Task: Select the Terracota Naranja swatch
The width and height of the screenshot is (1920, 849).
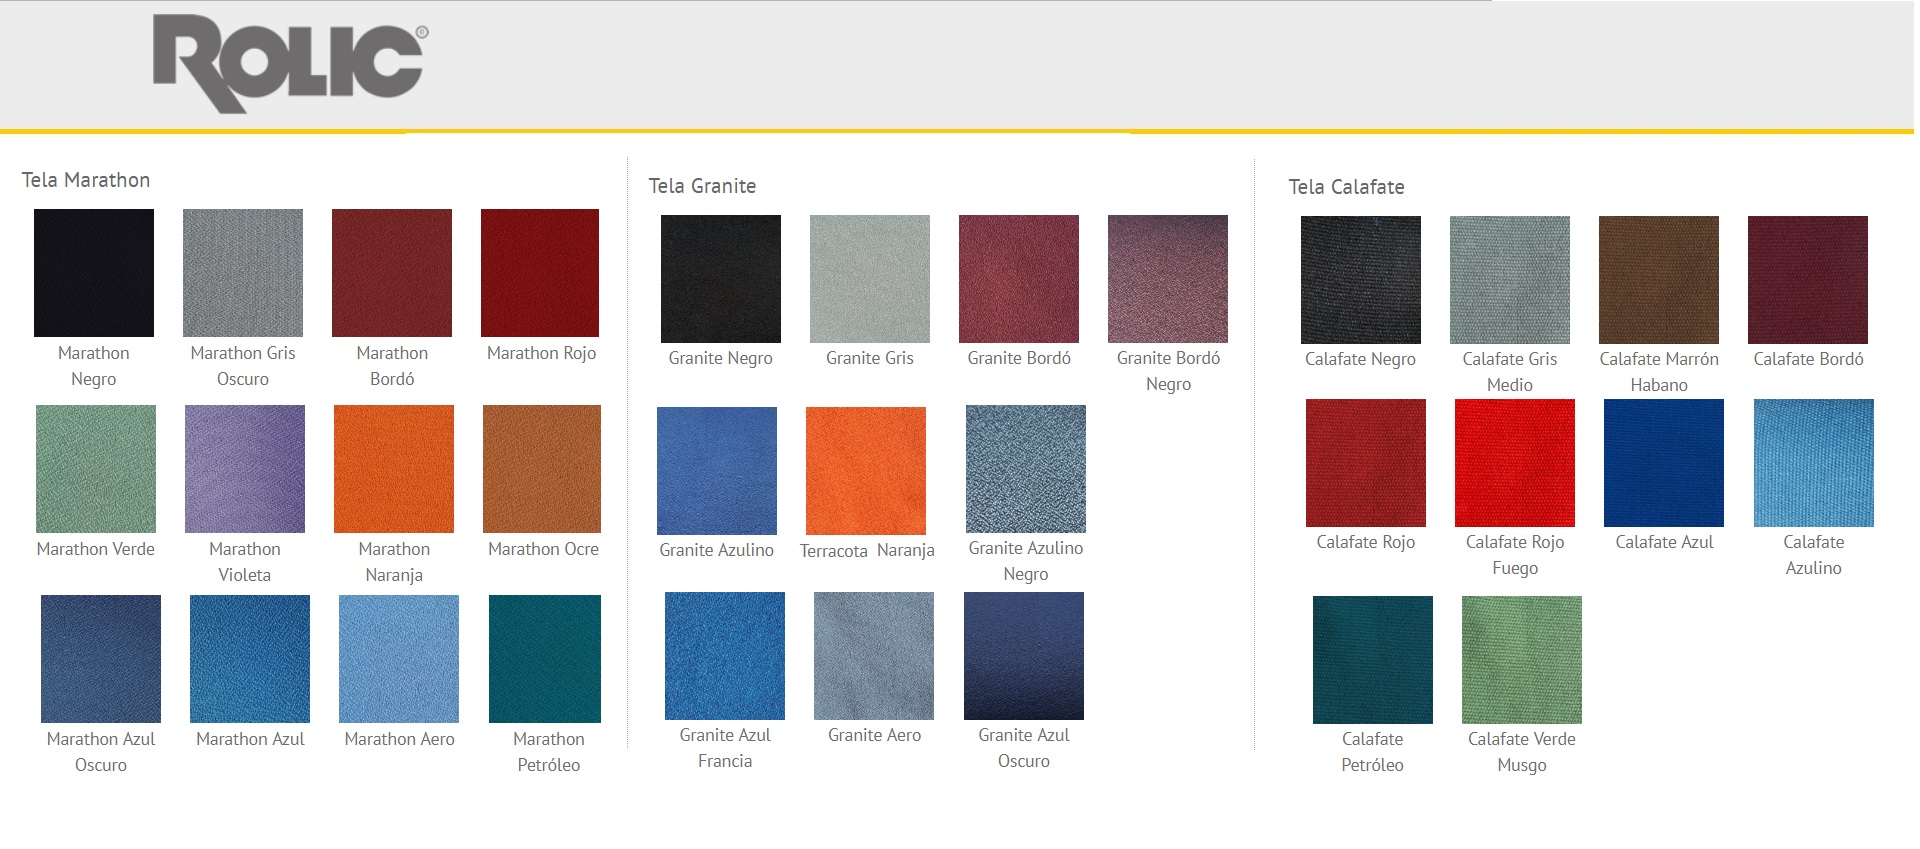Action: pyautogui.click(x=866, y=470)
